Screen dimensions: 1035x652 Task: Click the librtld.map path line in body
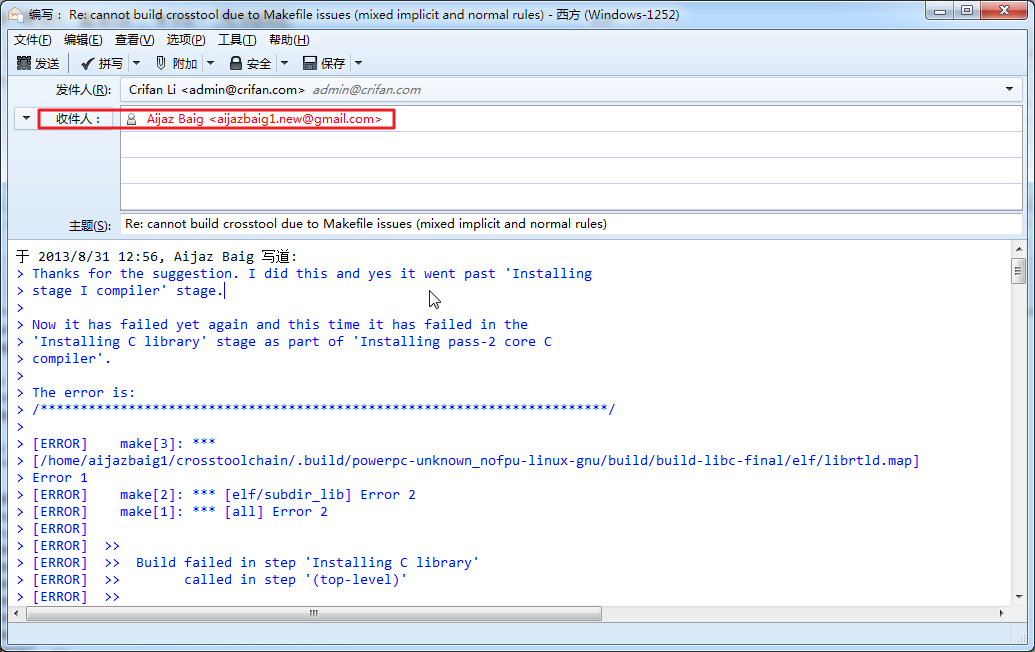(x=476, y=461)
